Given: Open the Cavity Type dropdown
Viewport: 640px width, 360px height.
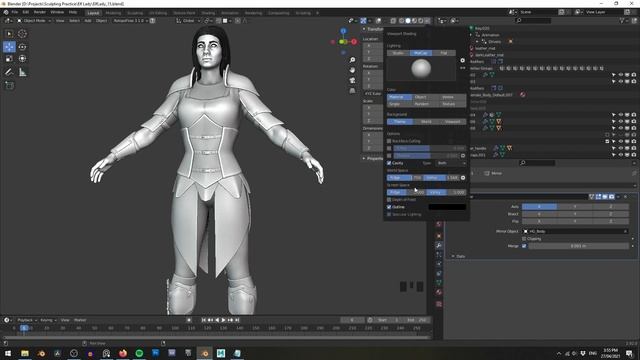Looking at the screenshot, I should coord(451,163).
